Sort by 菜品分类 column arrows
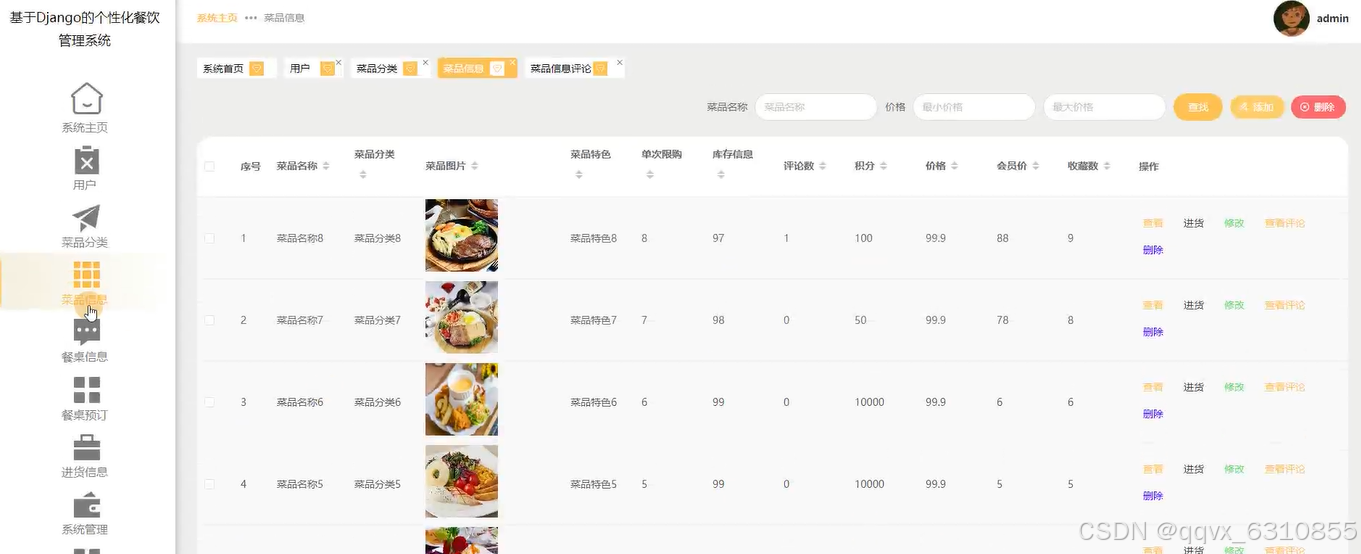Viewport: 1361px width, 554px height. click(363, 175)
